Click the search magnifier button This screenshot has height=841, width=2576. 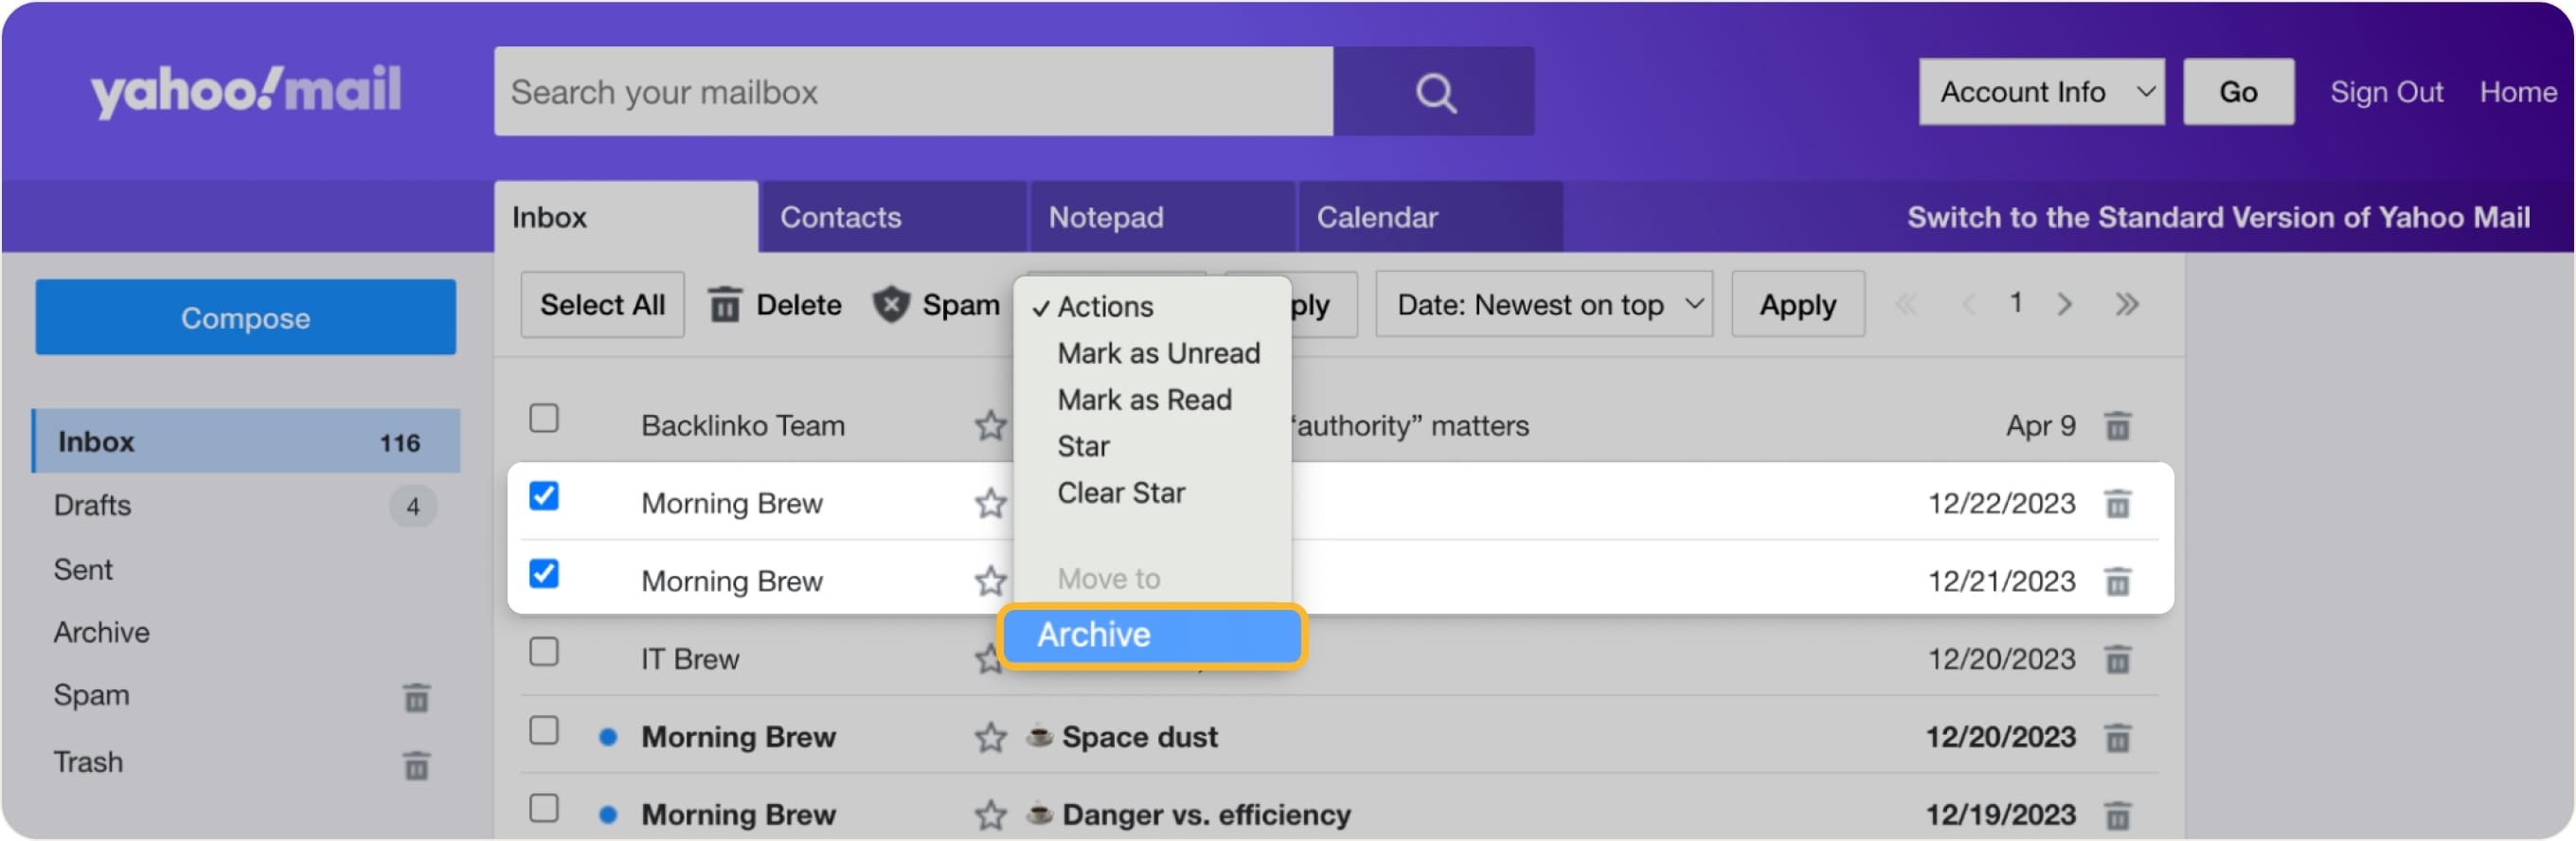(1434, 92)
